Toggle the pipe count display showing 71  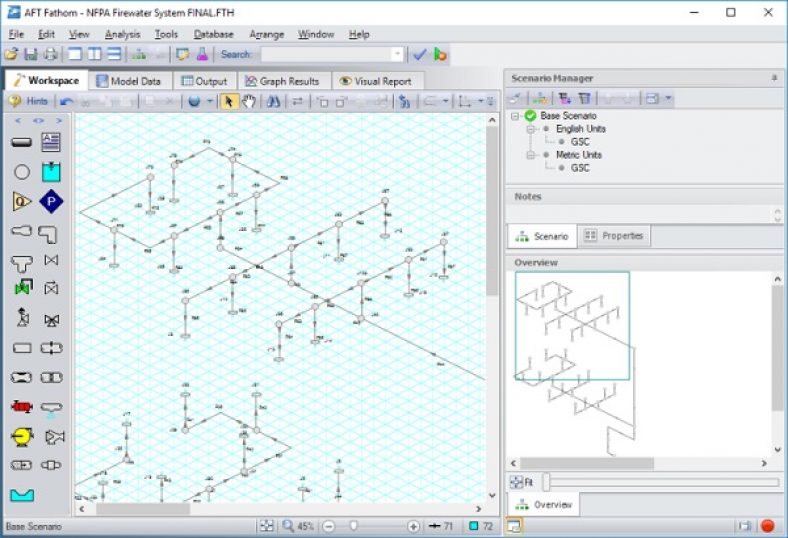pos(441,526)
